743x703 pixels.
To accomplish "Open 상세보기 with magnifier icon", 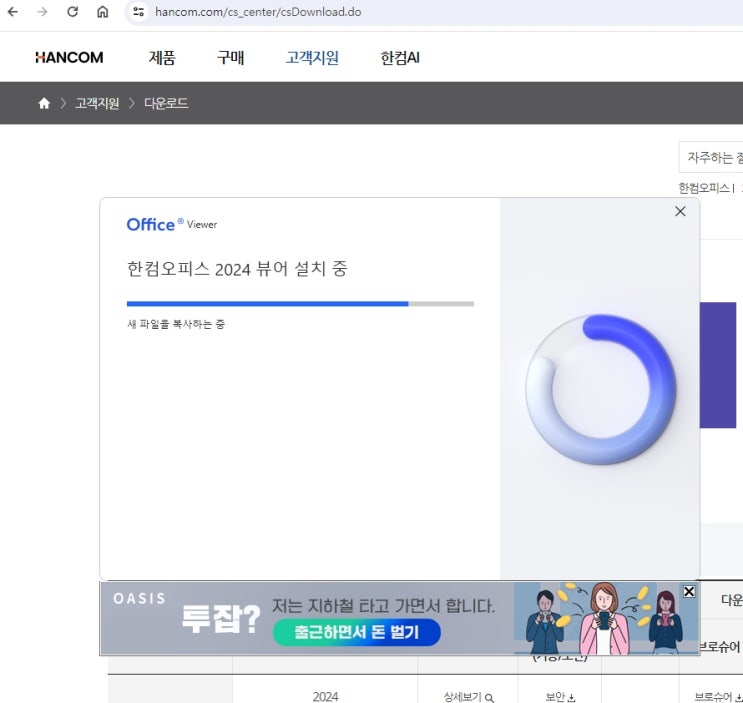I will tap(468, 697).
